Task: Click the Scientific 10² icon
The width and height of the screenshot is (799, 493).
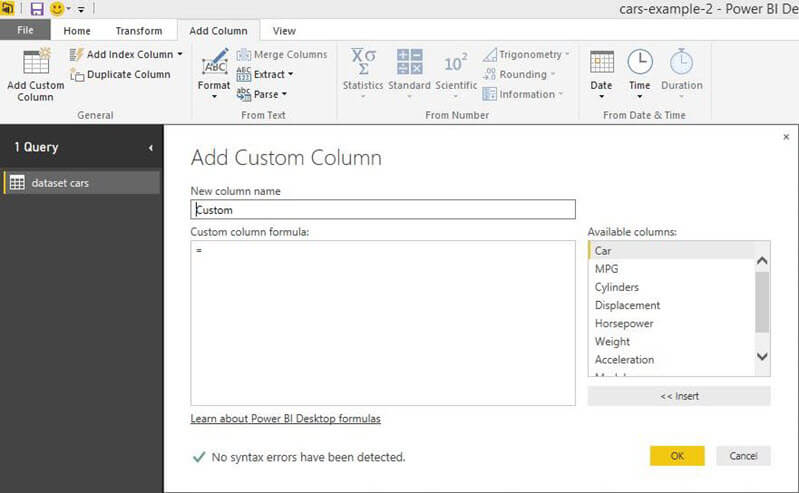Action: tap(455, 62)
